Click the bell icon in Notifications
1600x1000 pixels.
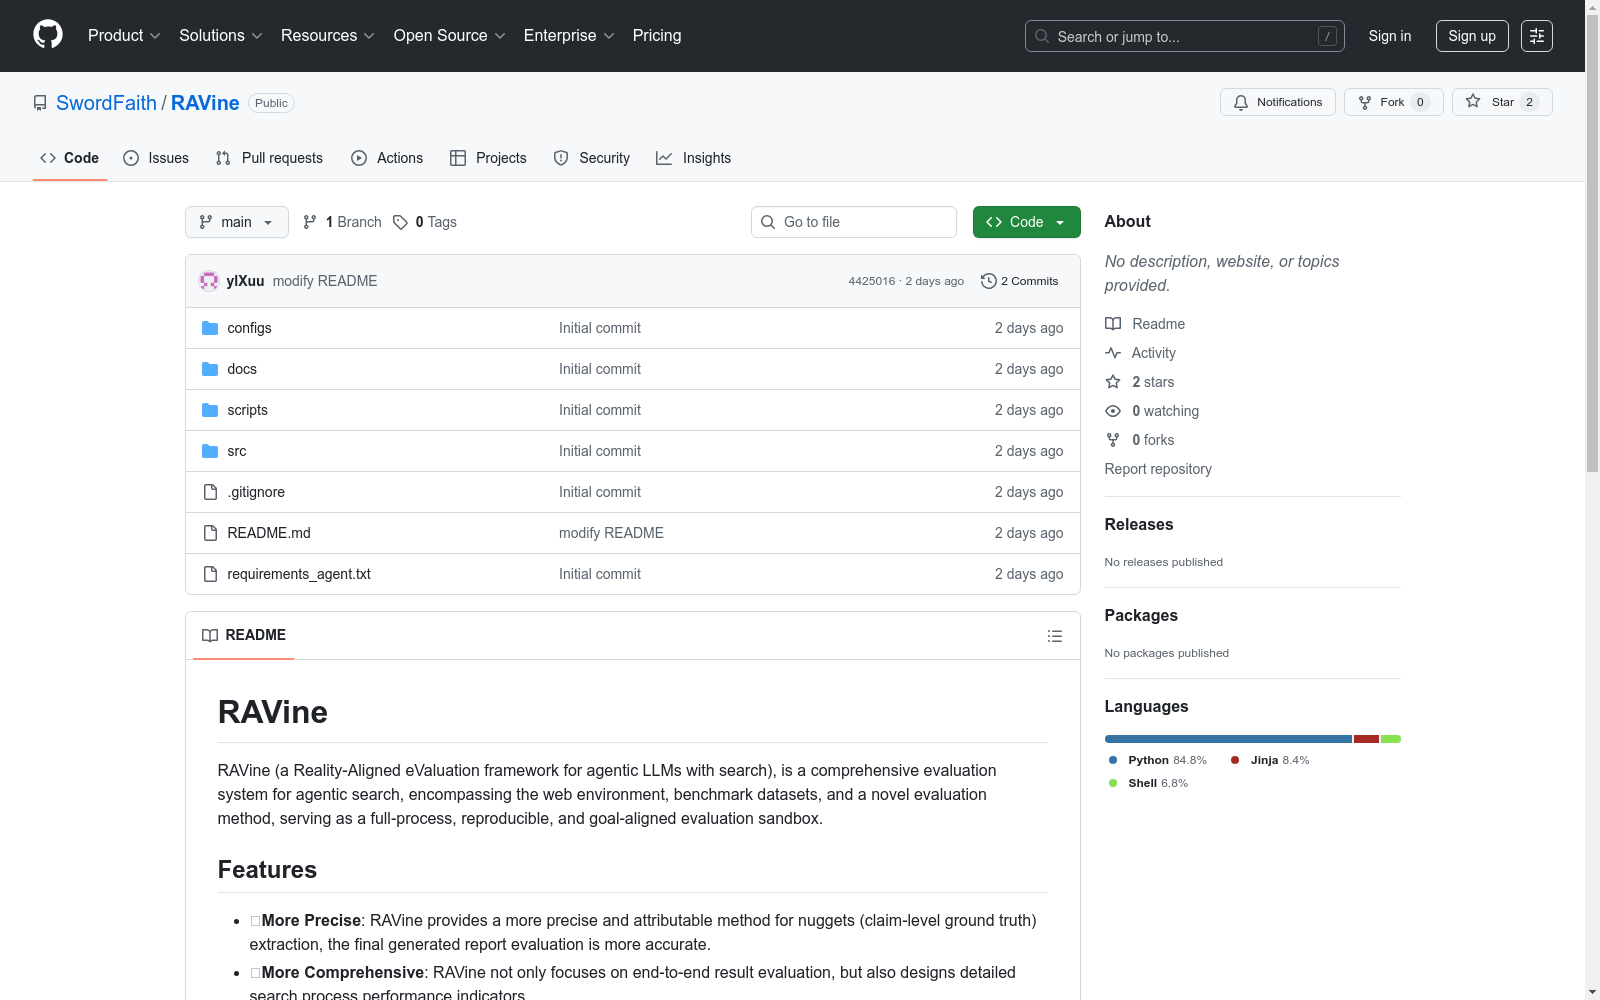(x=1241, y=102)
